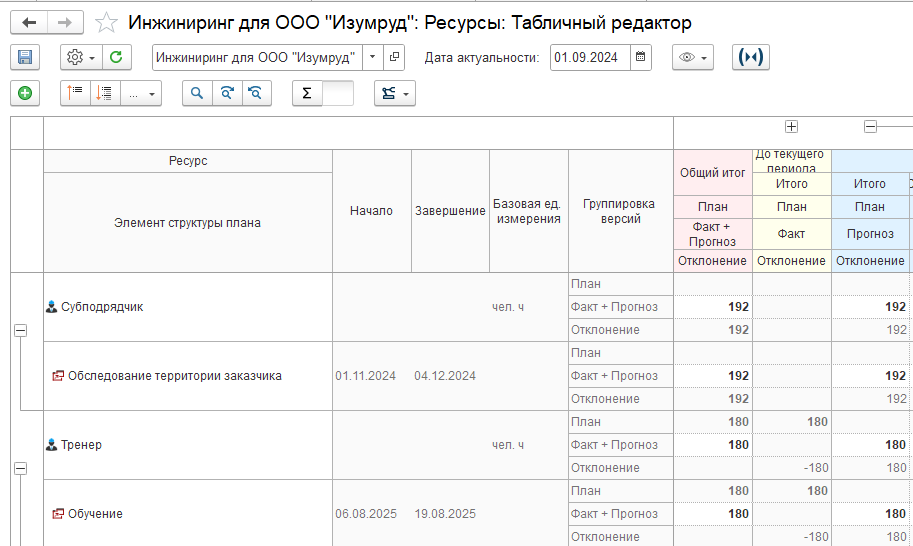Open the selected project form button
Viewport: 913px width, 546px height.
[394, 58]
